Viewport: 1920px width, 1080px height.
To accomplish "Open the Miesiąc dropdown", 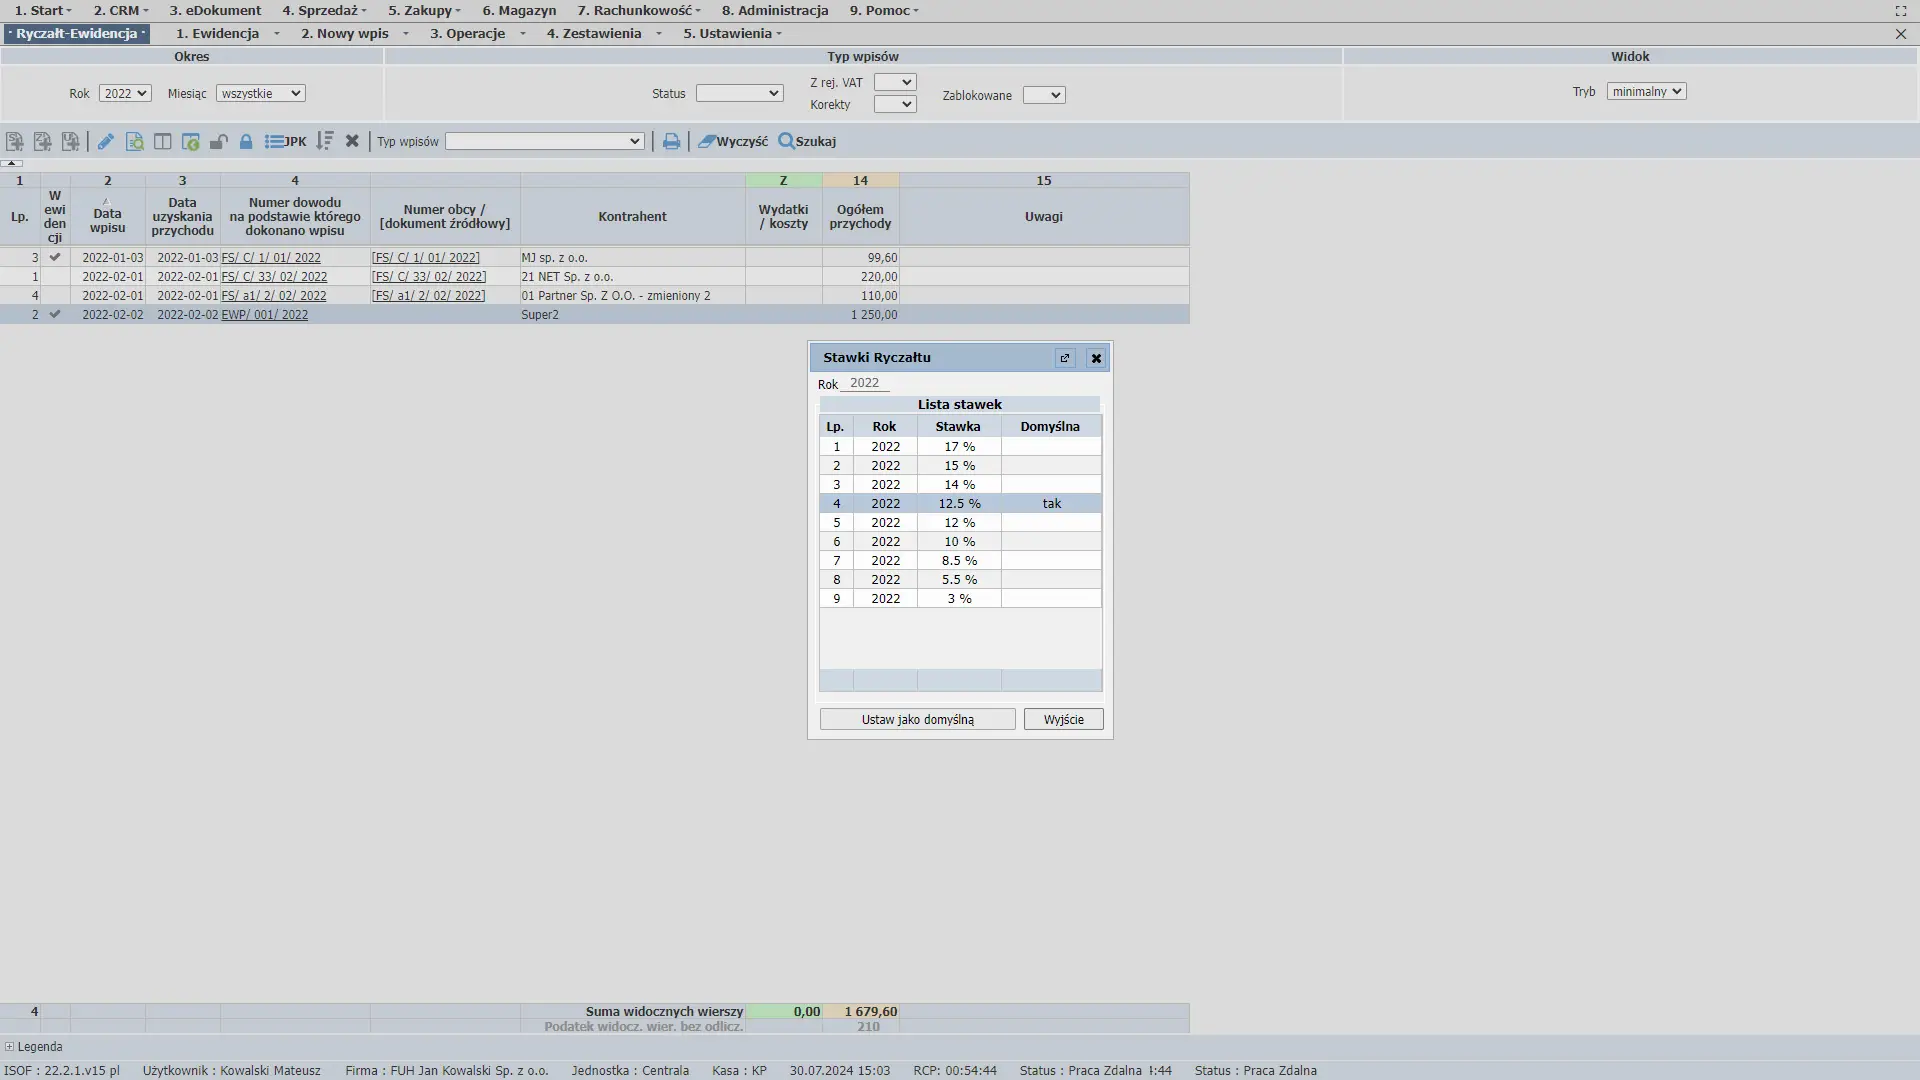I will [260, 93].
